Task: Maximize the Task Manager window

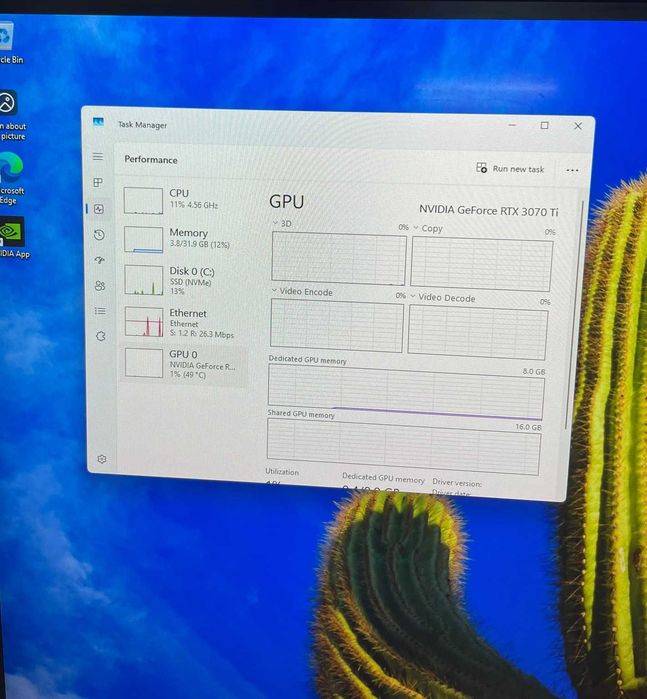Action: (544, 126)
